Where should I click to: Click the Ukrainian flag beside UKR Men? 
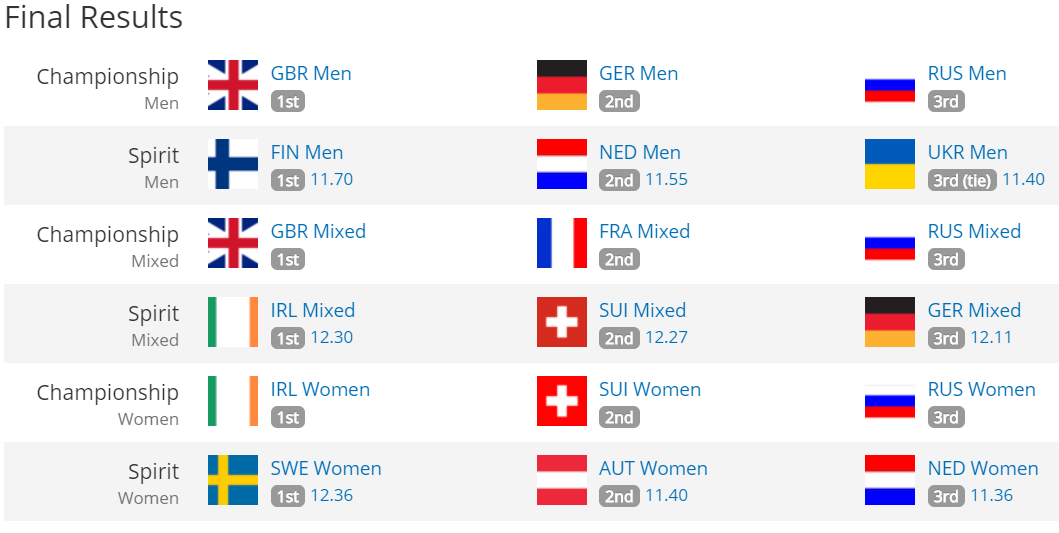(x=890, y=164)
